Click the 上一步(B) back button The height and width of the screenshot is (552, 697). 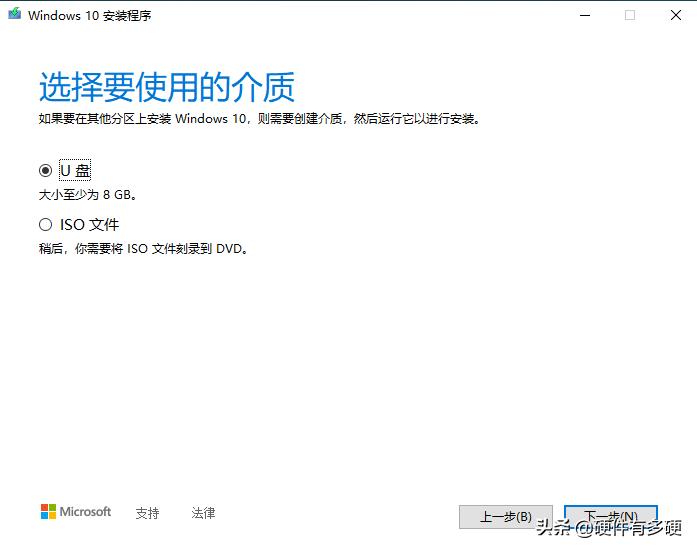tap(505, 517)
